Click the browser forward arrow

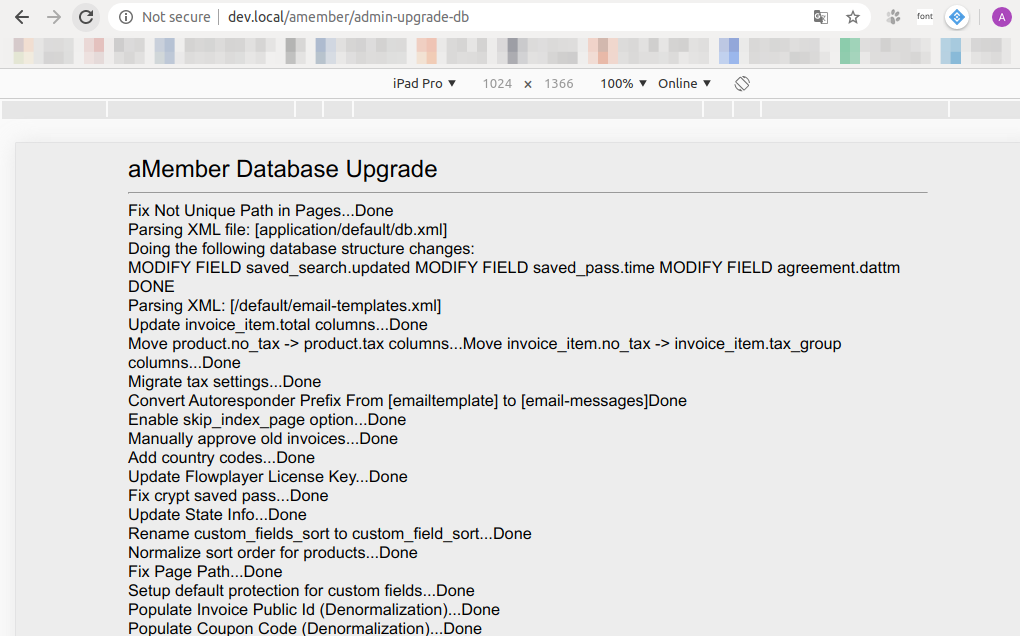54,17
